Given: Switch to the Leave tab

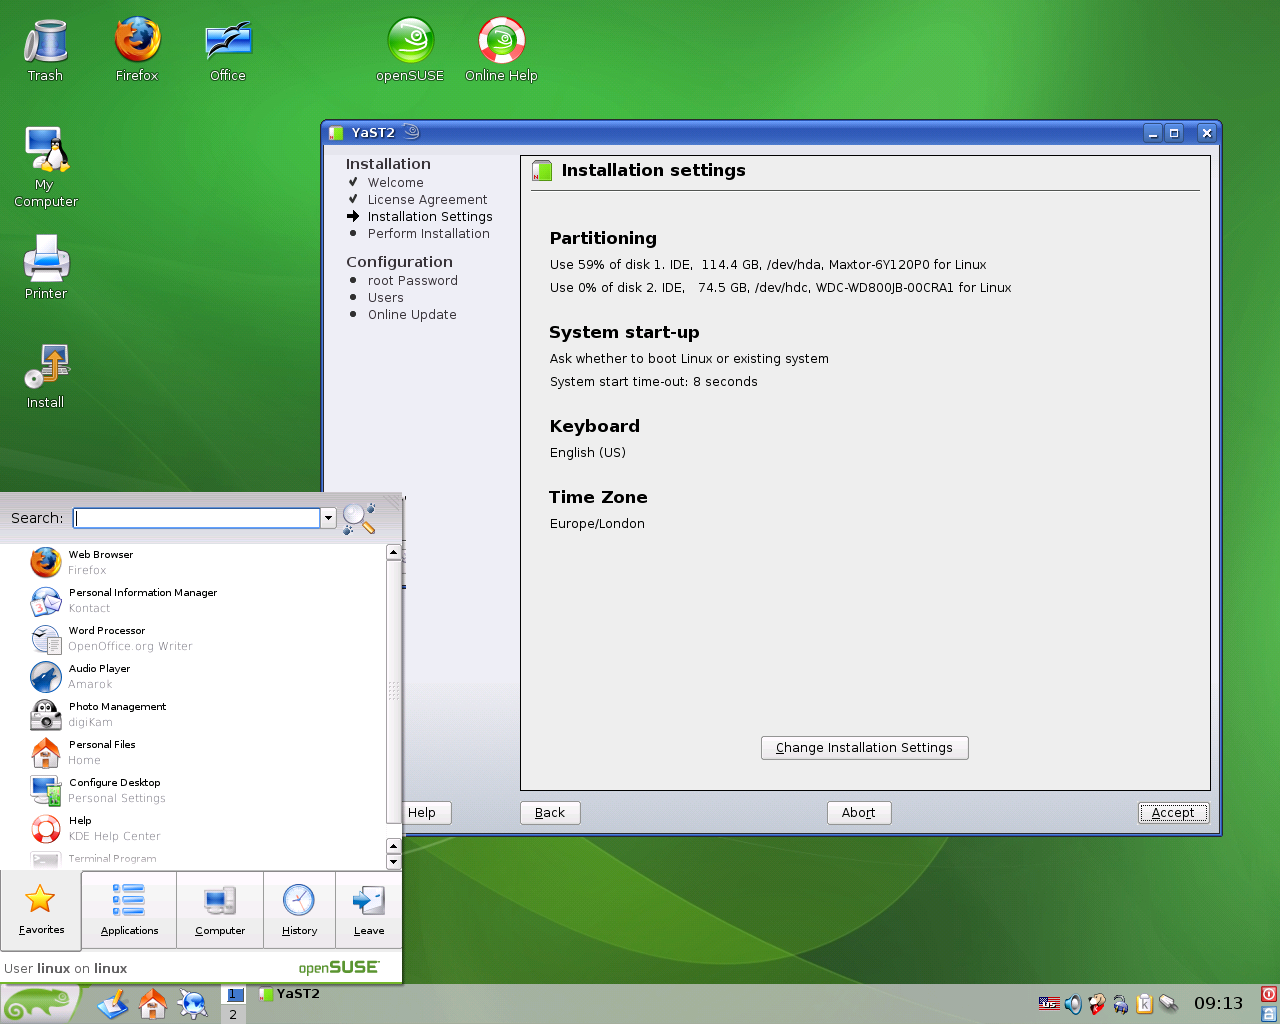Looking at the screenshot, I should pos(369,910).
